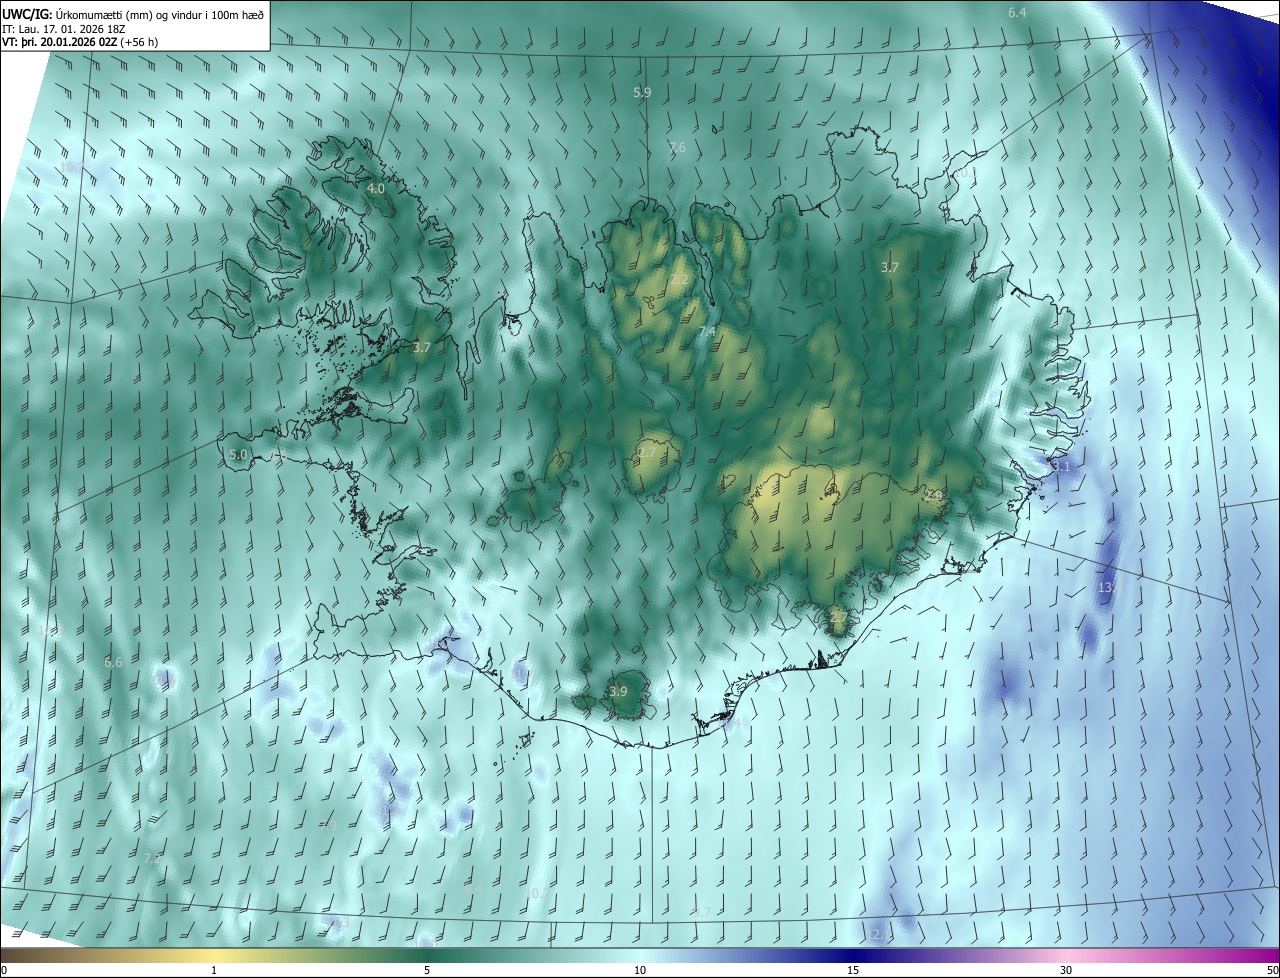This screenshot has width=1280, height=978.
Task: Click the 10.2 value label on the map
Action: 537,893
